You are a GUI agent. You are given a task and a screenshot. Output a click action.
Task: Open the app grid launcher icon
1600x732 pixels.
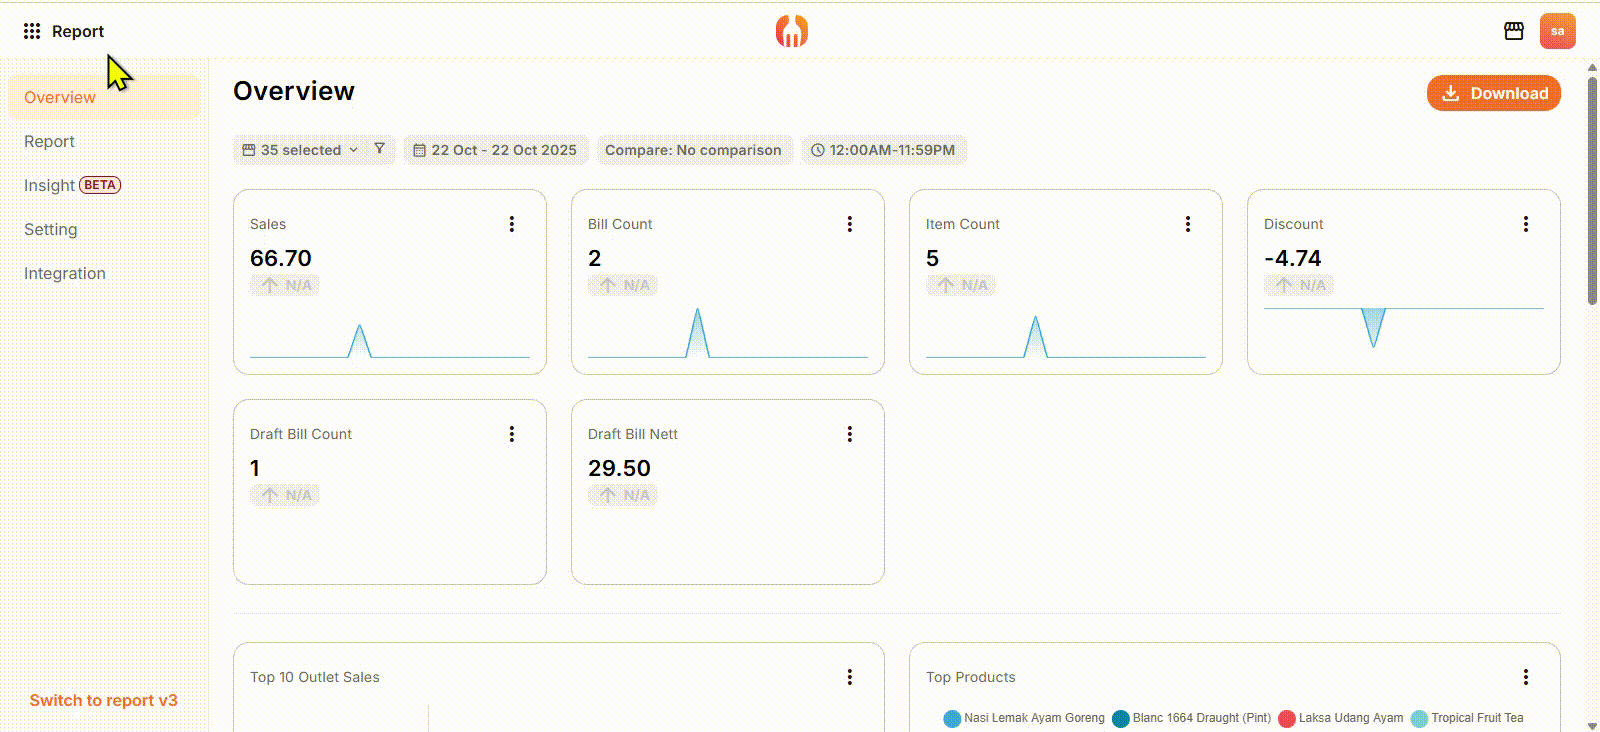32,31
